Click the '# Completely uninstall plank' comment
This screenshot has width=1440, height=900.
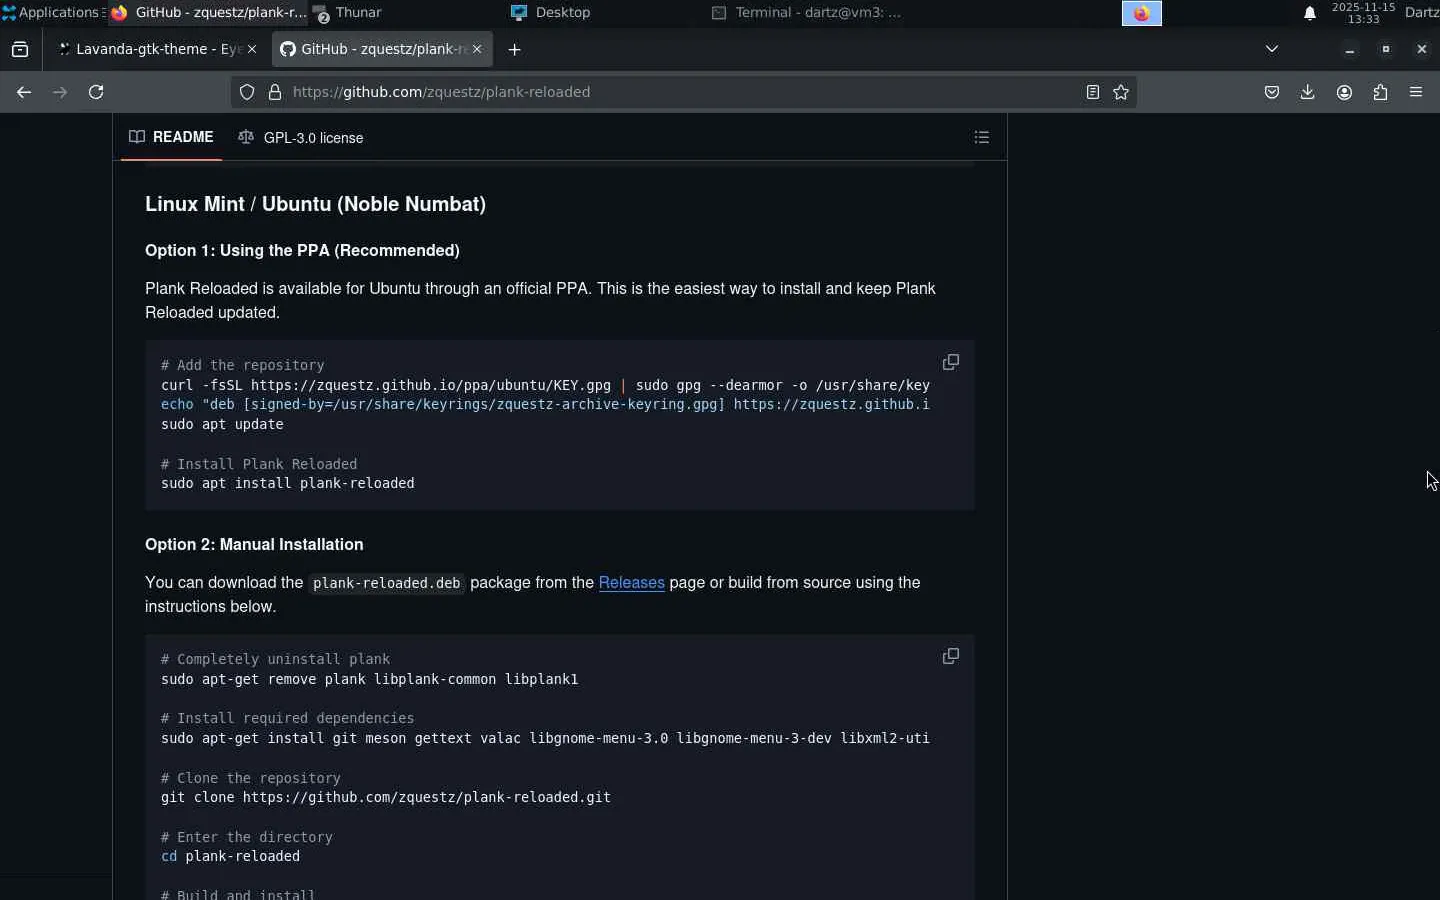pos(275,659)
